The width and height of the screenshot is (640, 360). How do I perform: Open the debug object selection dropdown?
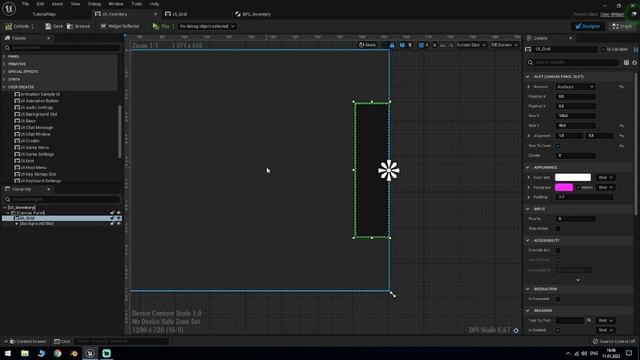[207, 26]
